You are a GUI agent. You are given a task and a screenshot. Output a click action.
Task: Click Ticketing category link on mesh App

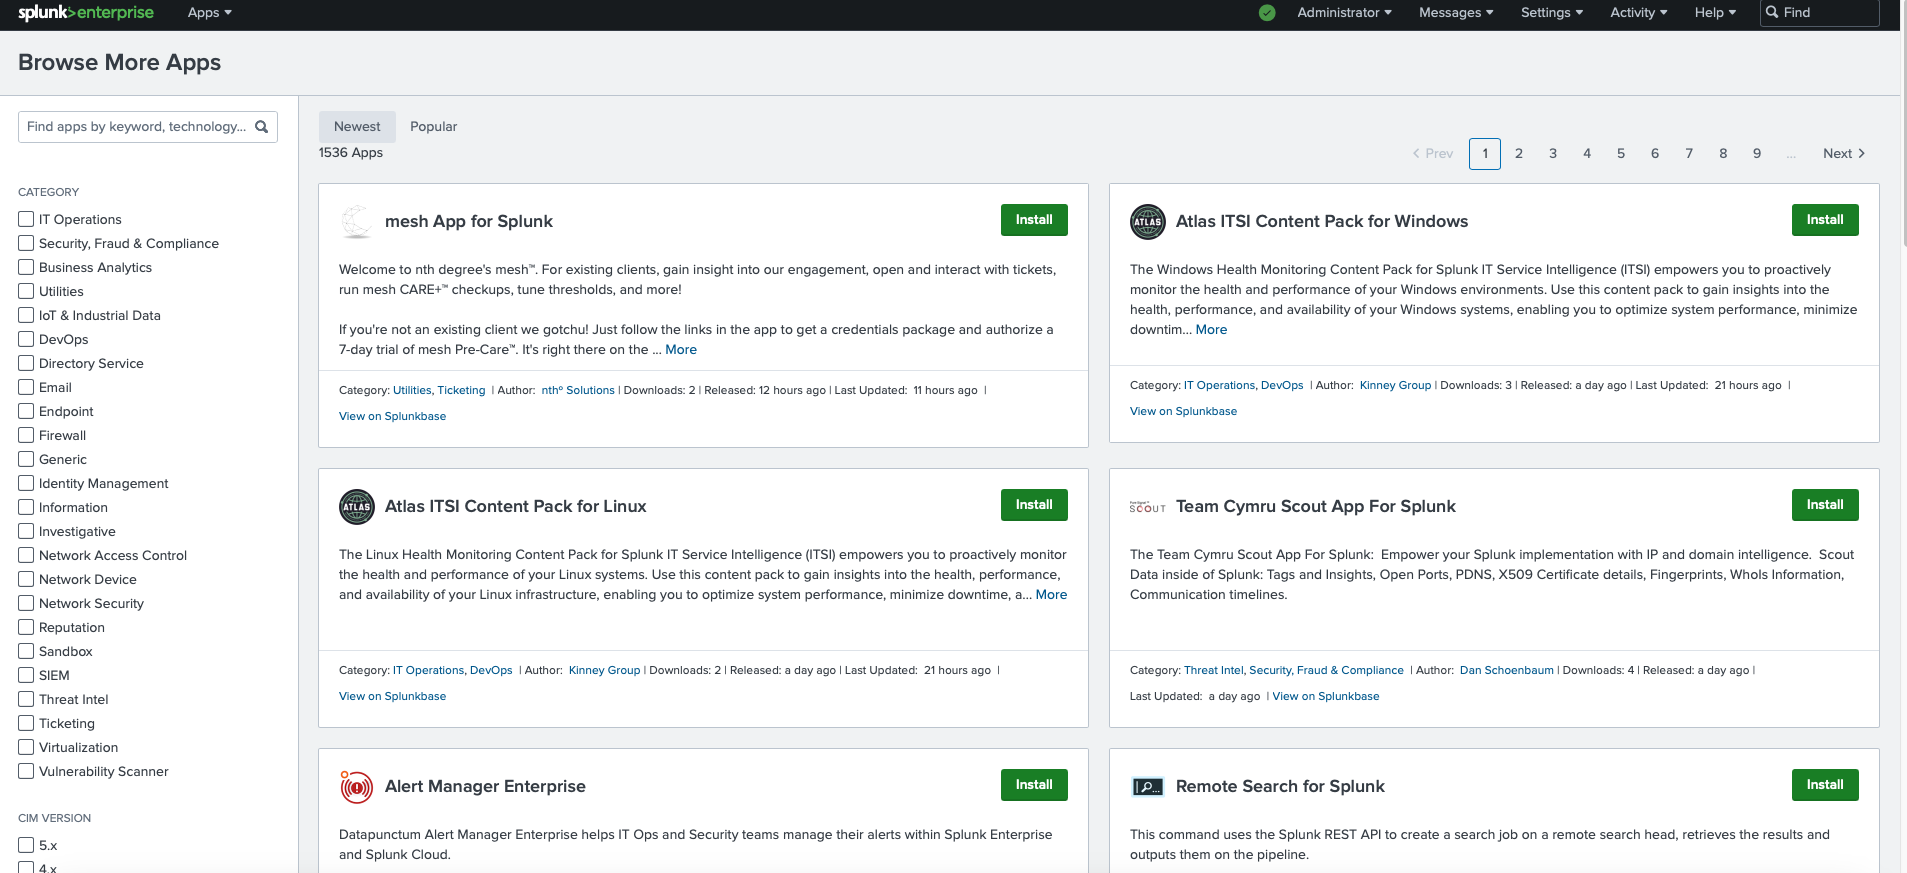461,391
